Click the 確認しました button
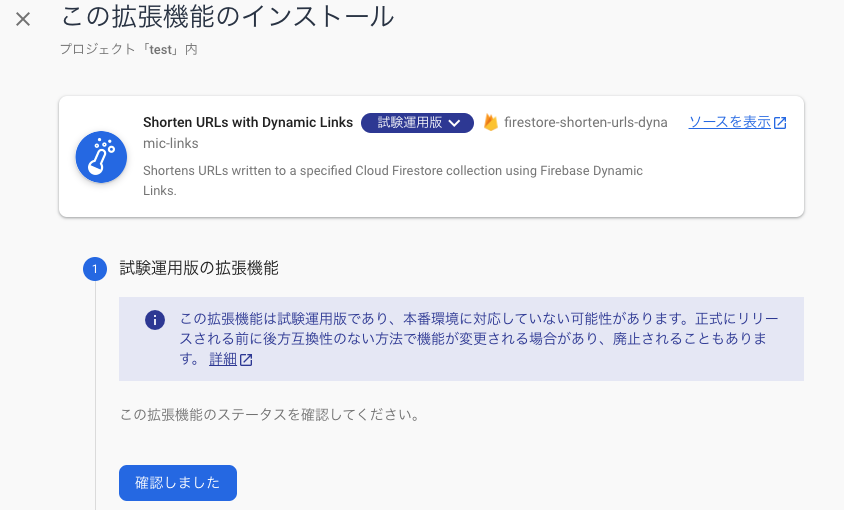Image resolution: width=844 pixels, height=510 pixels. coord(178,483)
